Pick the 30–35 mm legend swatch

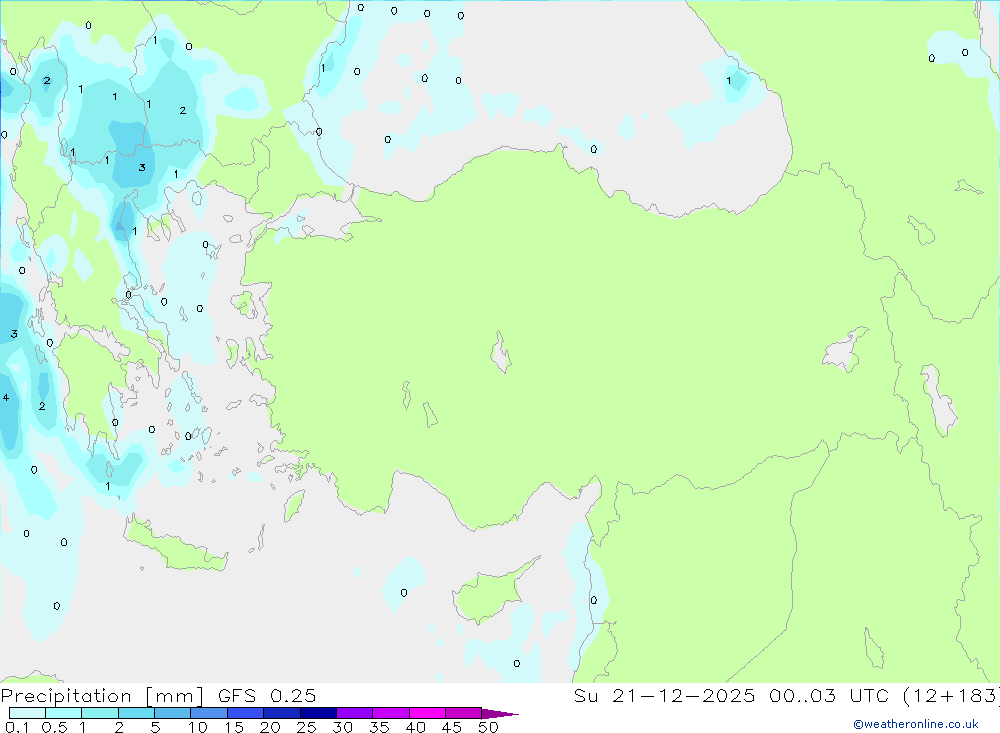354,713
